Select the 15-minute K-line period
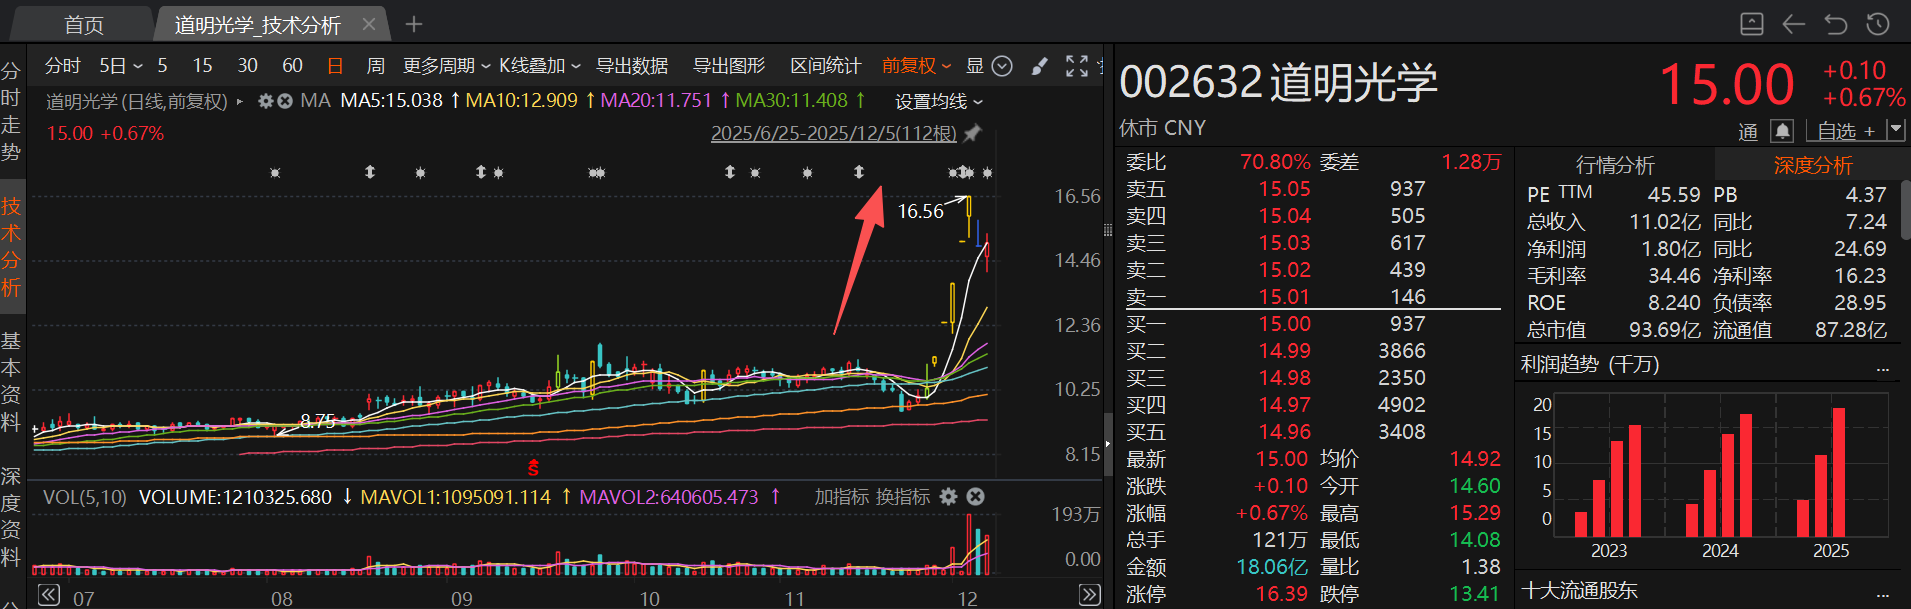This screenshot has height=609, width=1911. pos(202,66)
